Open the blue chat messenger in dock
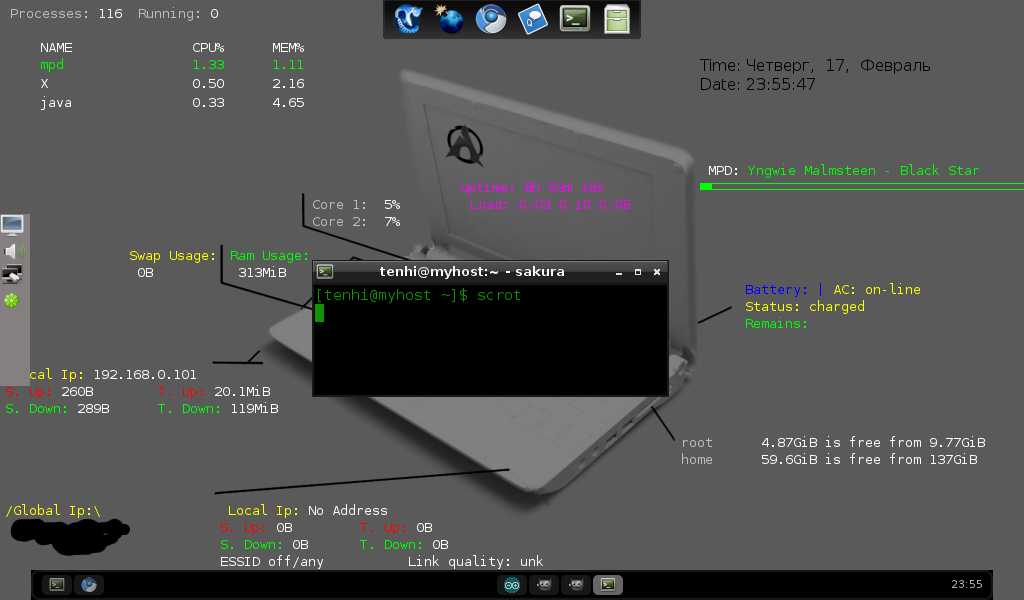1024x600 pixels. (532, 18)
